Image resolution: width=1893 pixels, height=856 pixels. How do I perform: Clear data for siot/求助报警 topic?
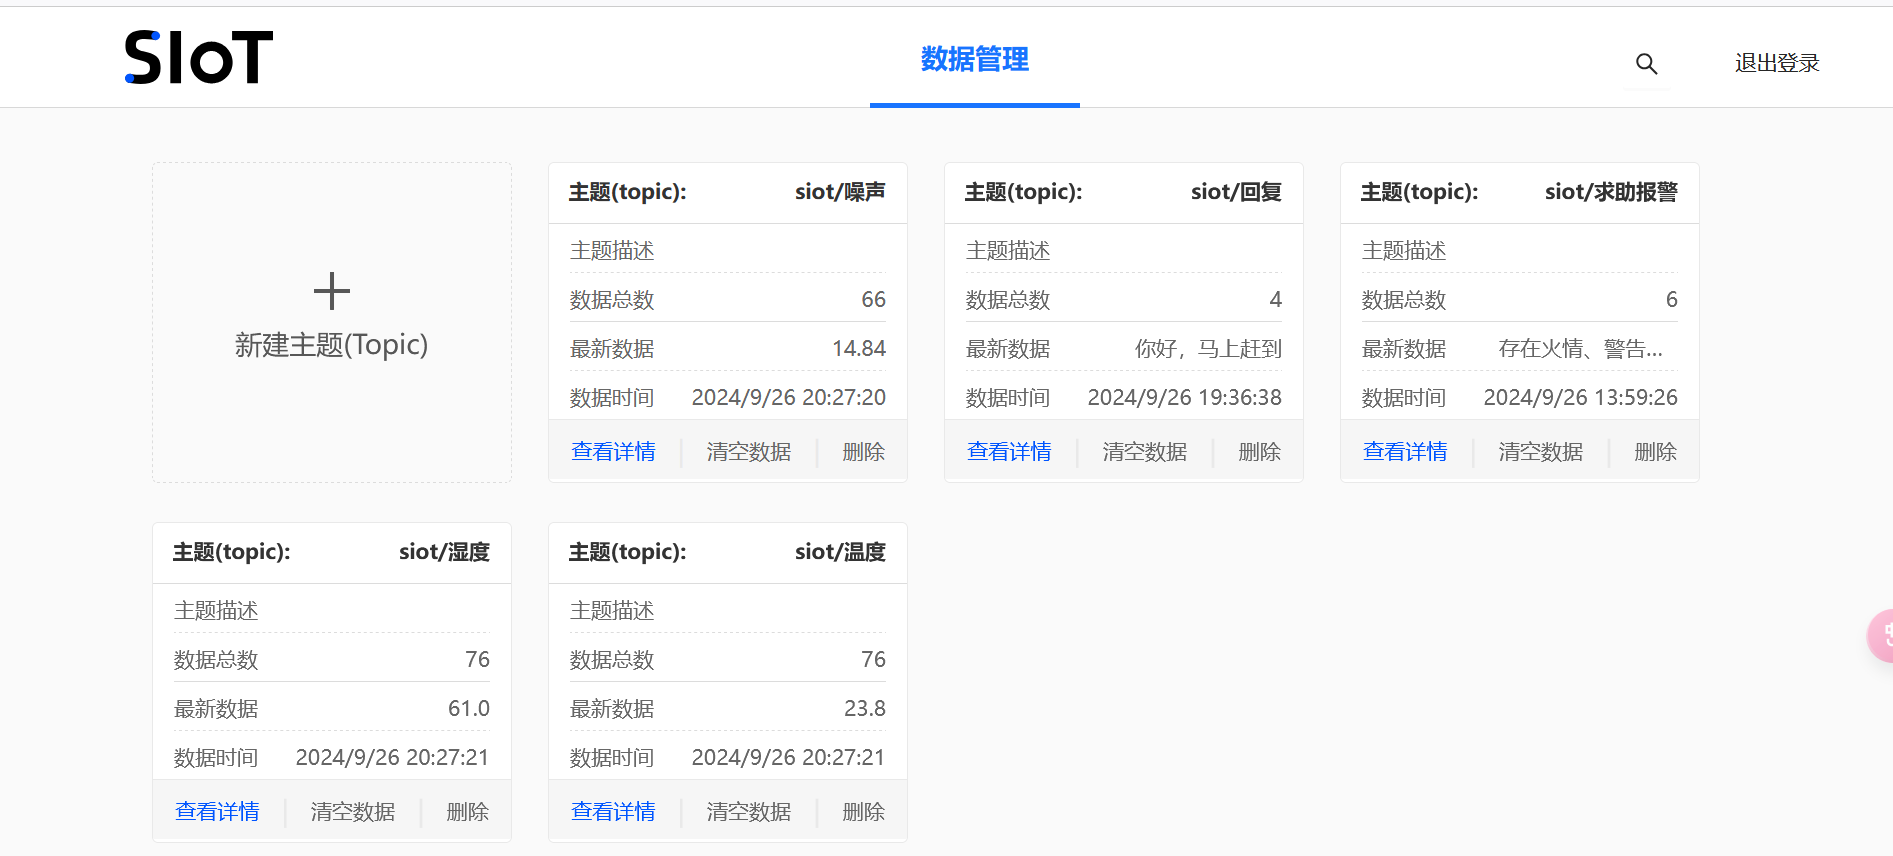tap(1541, 452)
